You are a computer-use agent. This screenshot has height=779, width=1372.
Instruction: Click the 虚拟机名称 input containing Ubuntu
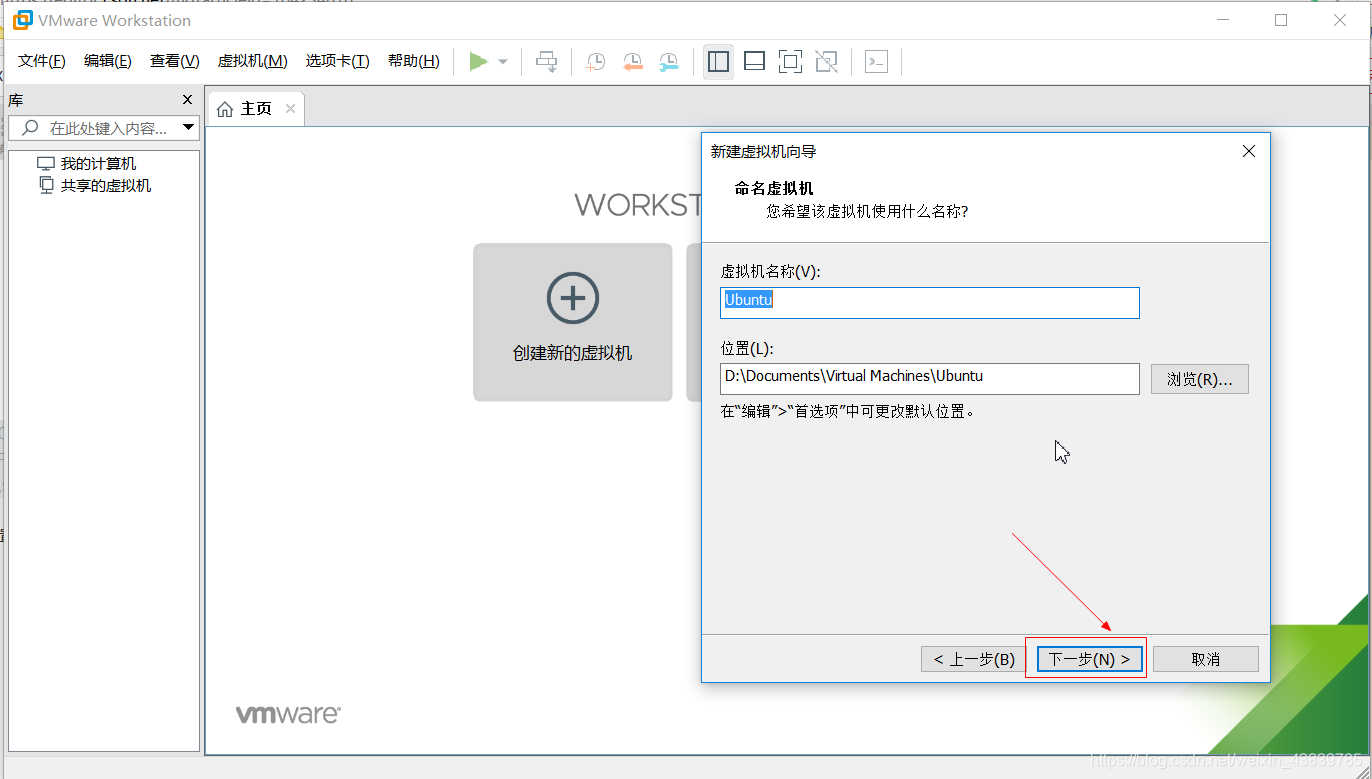pos(929,302)
